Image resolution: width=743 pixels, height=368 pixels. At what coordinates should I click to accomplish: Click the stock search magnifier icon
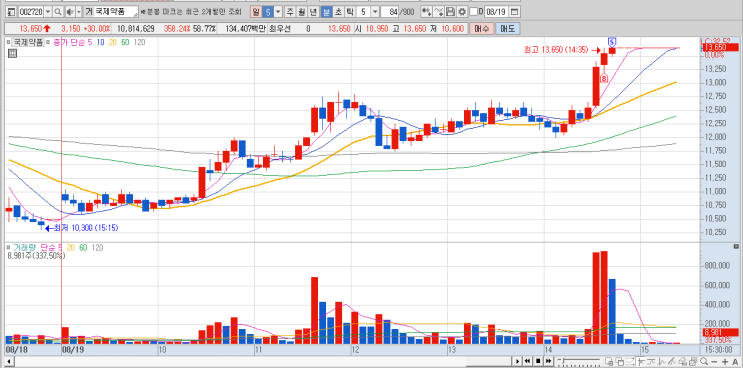[58, 11]
